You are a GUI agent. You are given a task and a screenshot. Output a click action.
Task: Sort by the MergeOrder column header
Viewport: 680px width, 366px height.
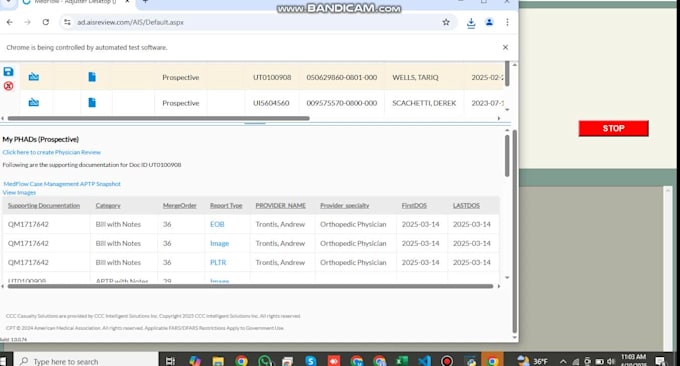180,206
